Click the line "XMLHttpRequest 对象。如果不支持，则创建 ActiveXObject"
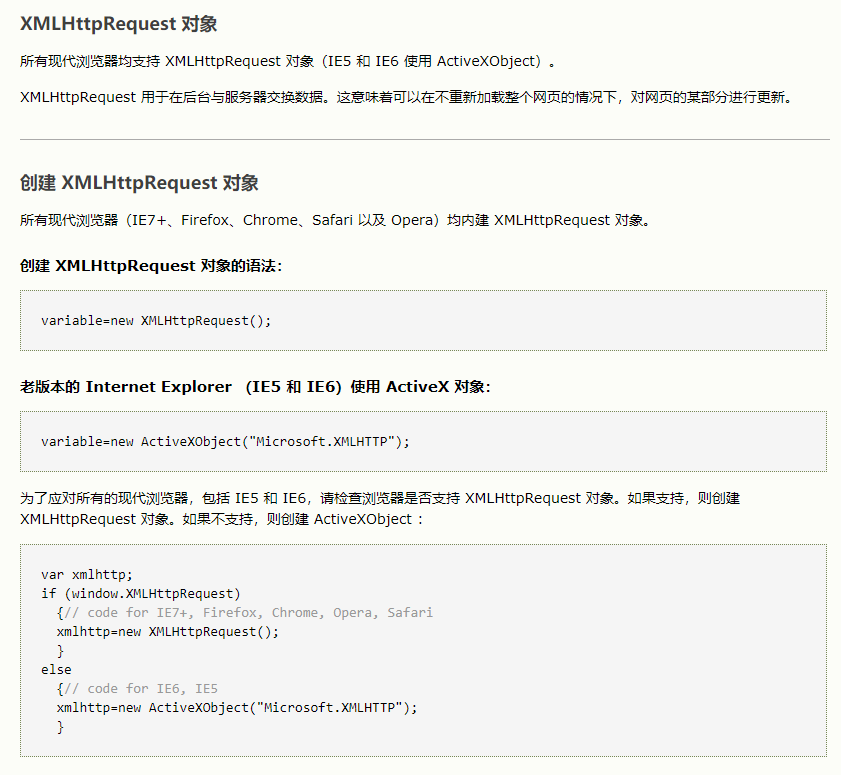 pyautogui.click(x=222, y=520)
